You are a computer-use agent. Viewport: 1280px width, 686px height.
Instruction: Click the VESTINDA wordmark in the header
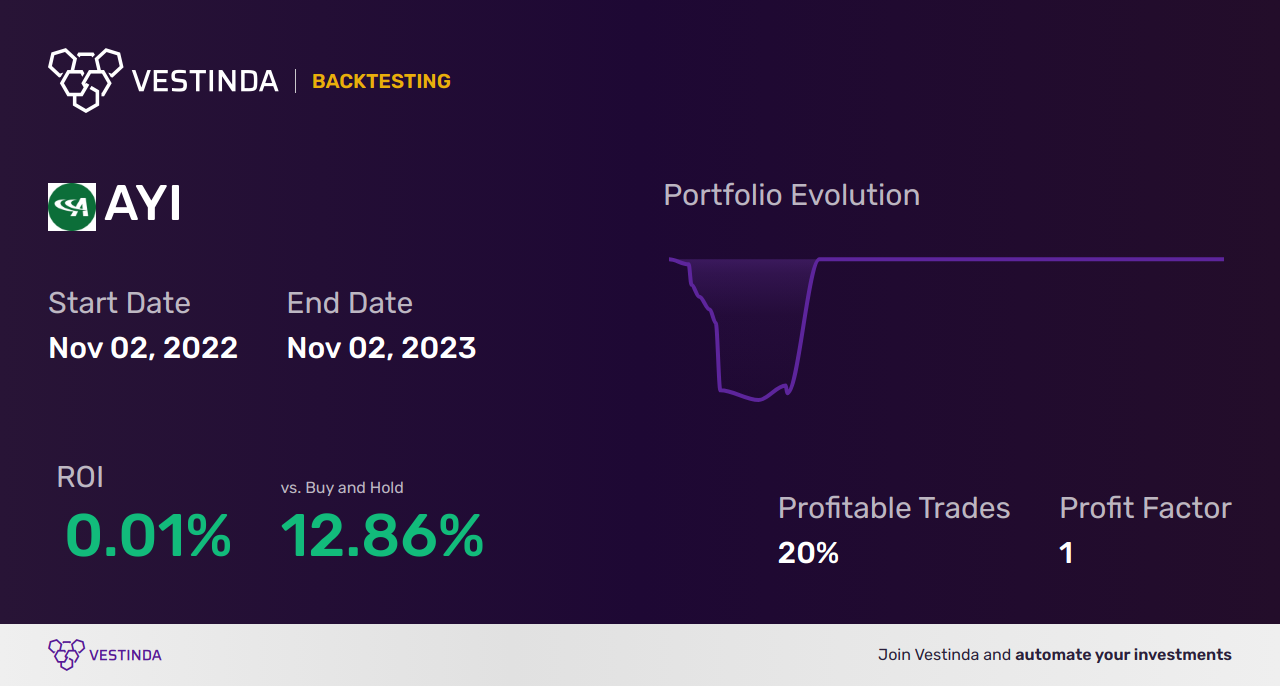[205, 81]
